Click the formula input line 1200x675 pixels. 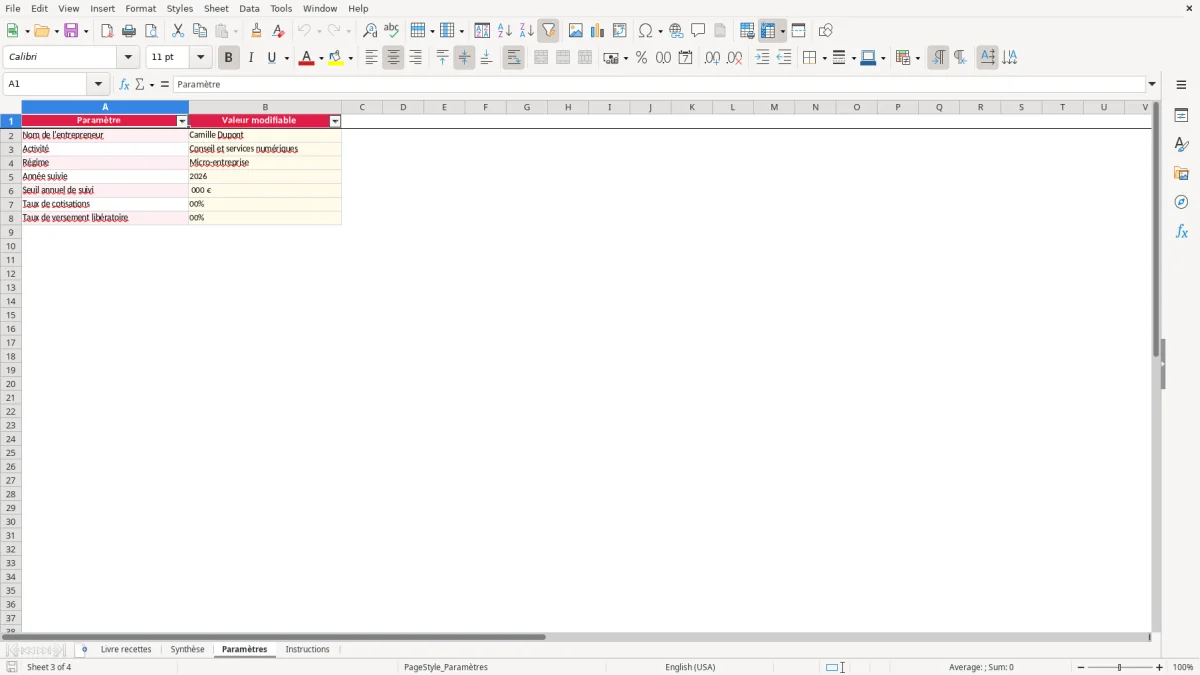coord(659,85)
